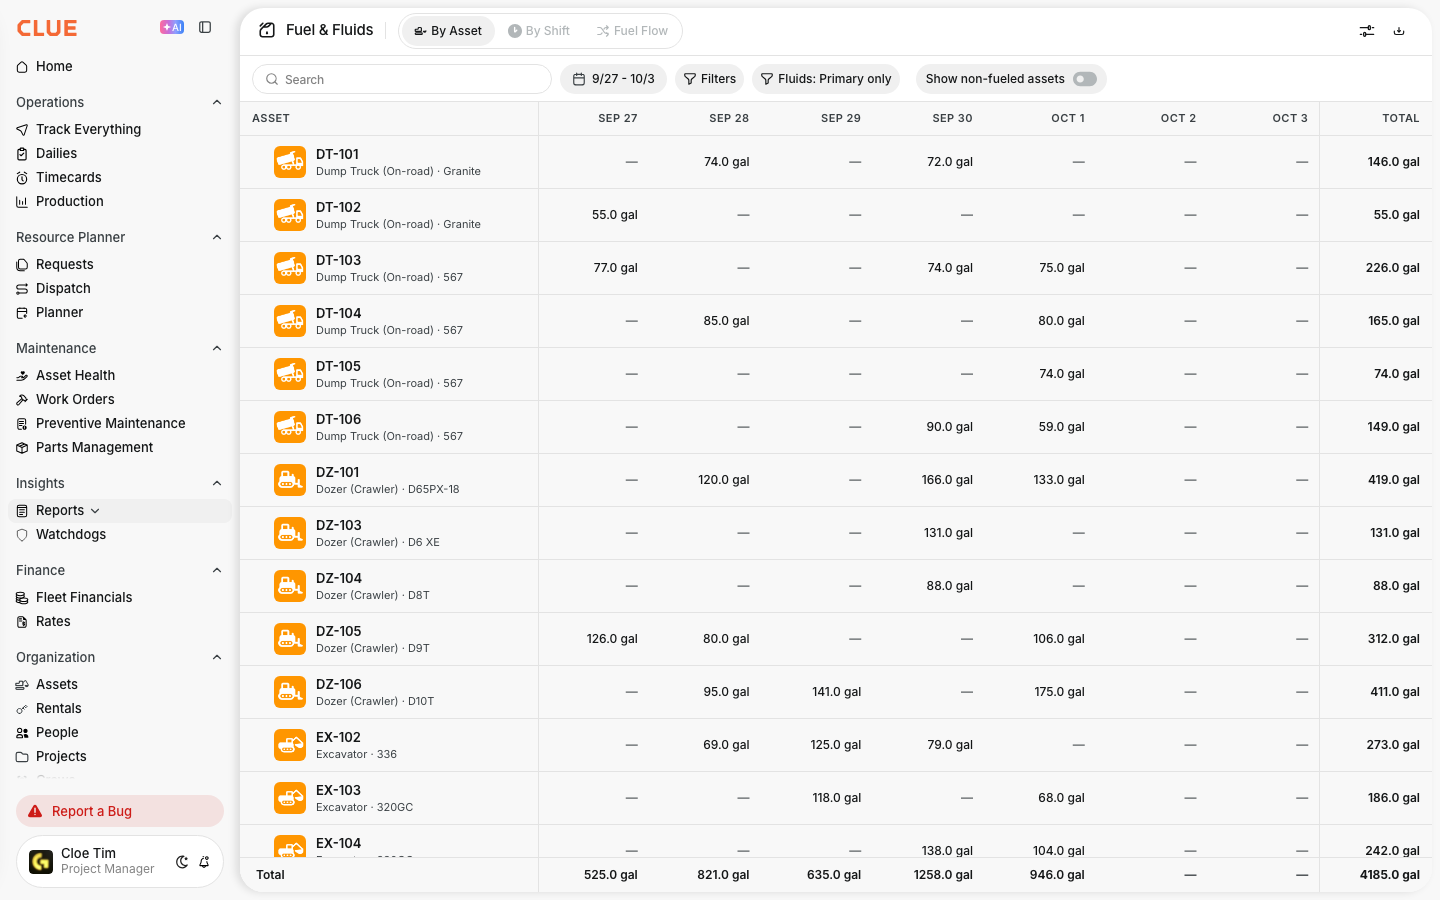Open notifications bell icon

(204, 862)
